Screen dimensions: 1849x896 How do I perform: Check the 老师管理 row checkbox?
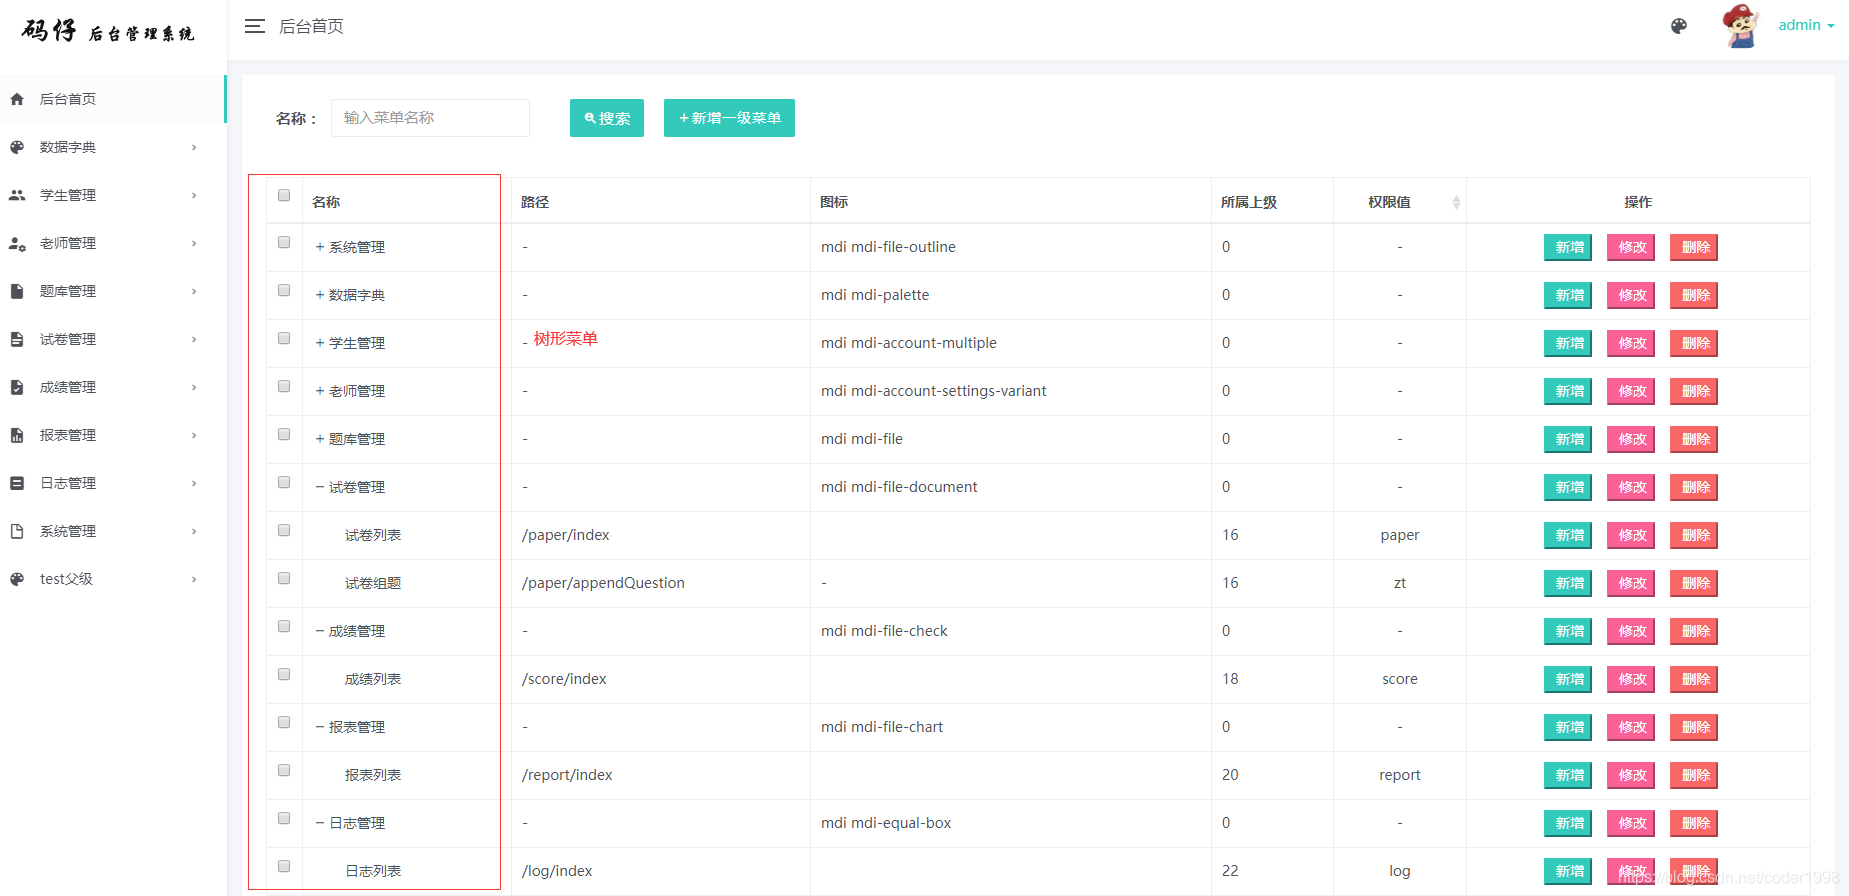[x=284, y=386]
